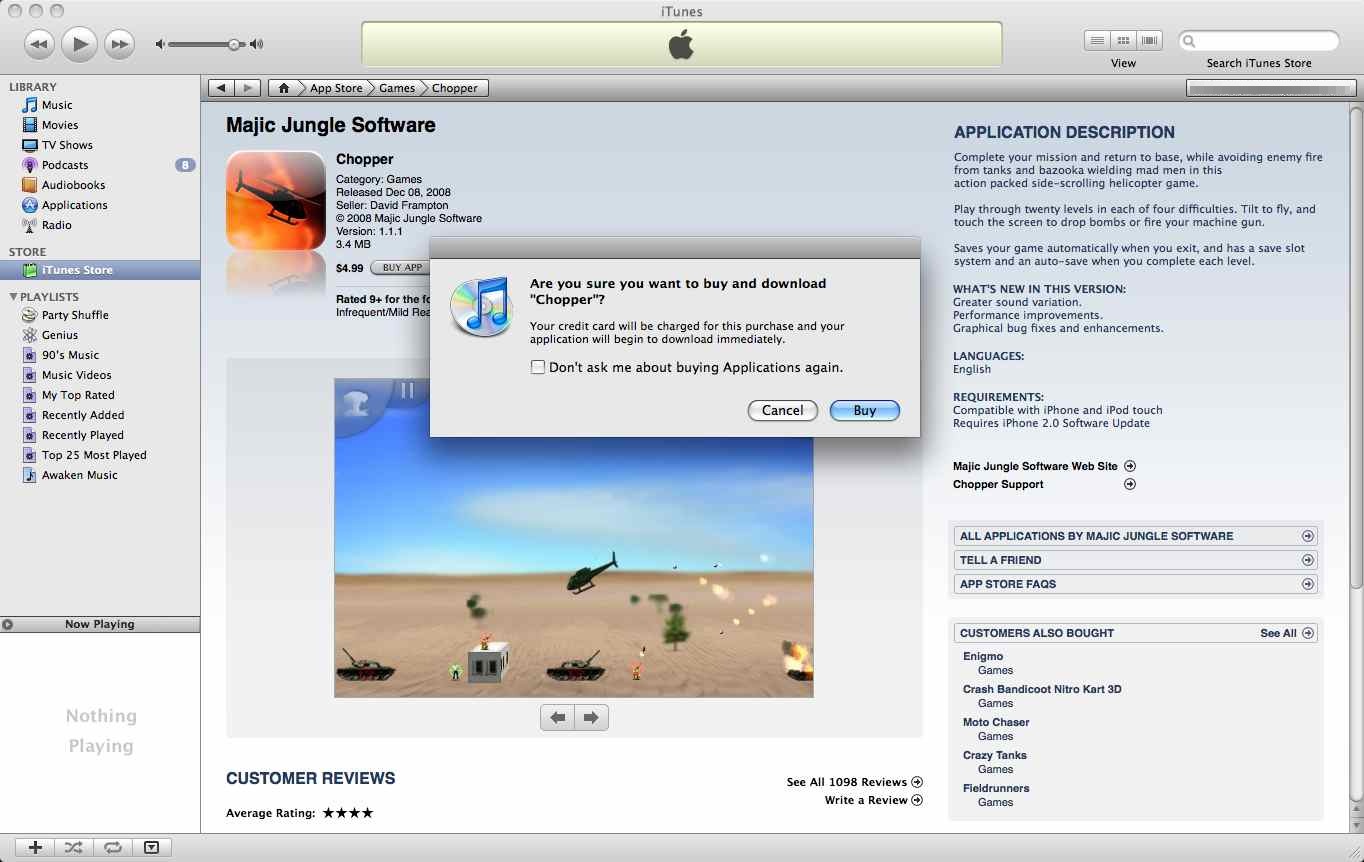Click the Now Playing panel arrow icon
This screenshot has width=1364, height=862.
pyautogui.click(x=8, y=624)
